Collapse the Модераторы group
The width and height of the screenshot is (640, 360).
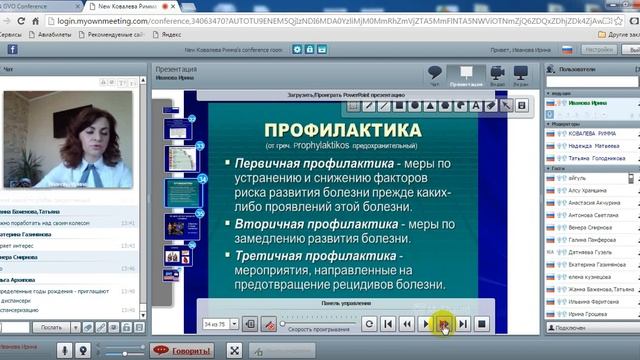coord(549,124)
